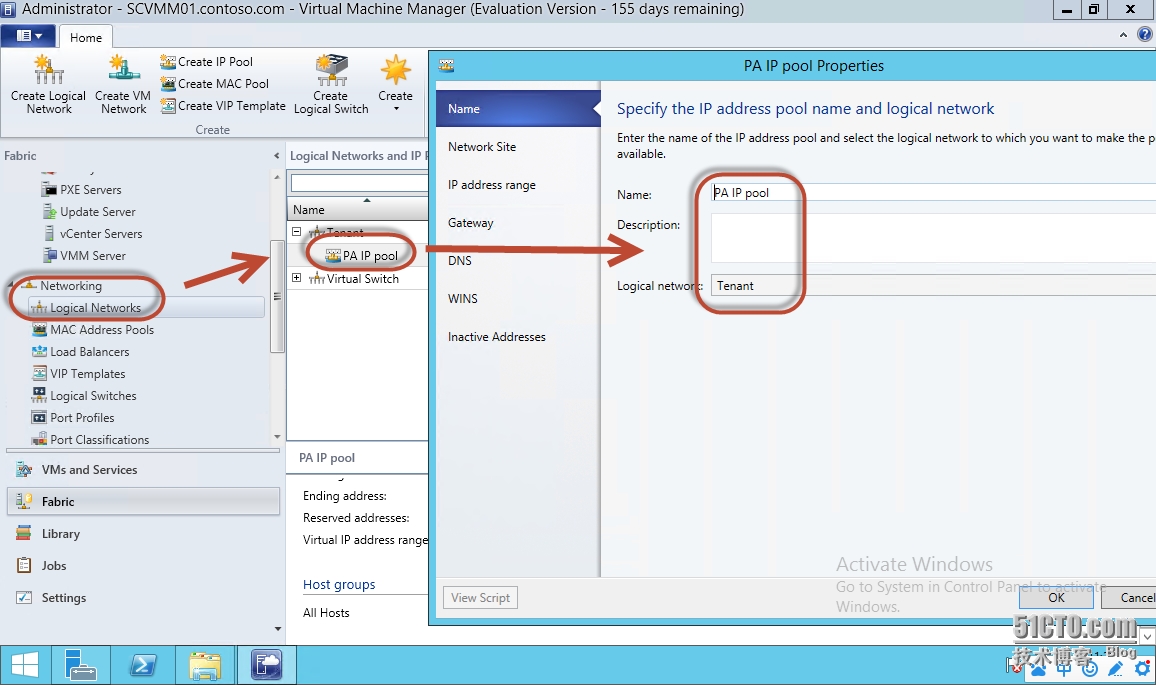Viewport: 1156px width, 685px height.
Task: Collapse the Fabric pane with left chevron
Action: [276, 156]
